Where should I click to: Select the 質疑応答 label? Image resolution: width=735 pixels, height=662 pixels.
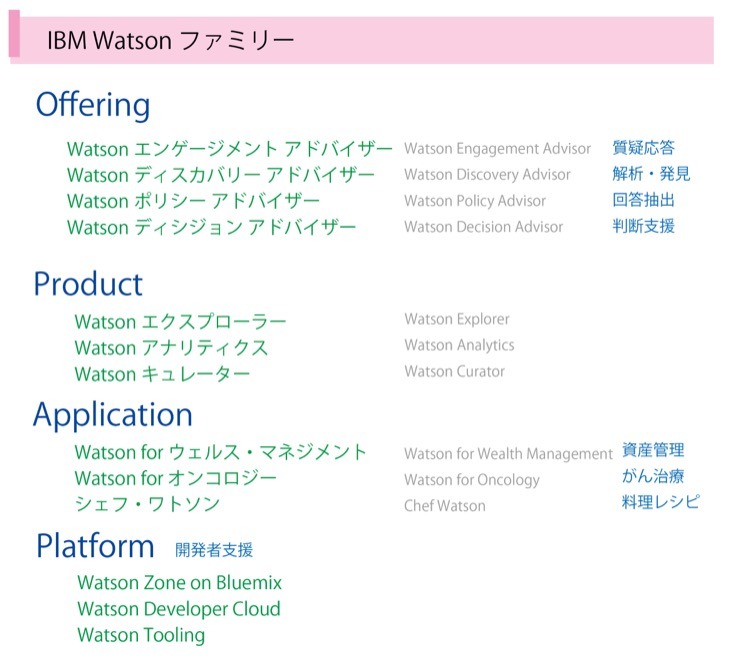pyautogui.click(x=643, y=148)
